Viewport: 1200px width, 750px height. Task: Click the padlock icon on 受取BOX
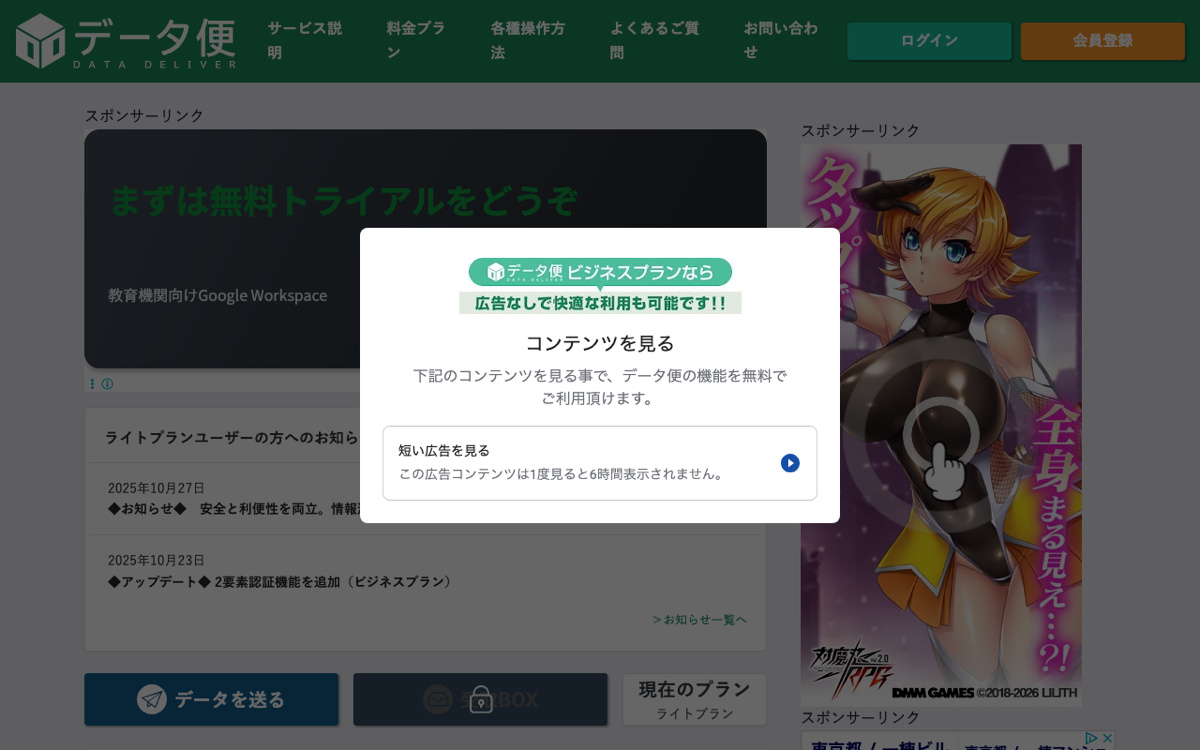[x=481, y=699]
